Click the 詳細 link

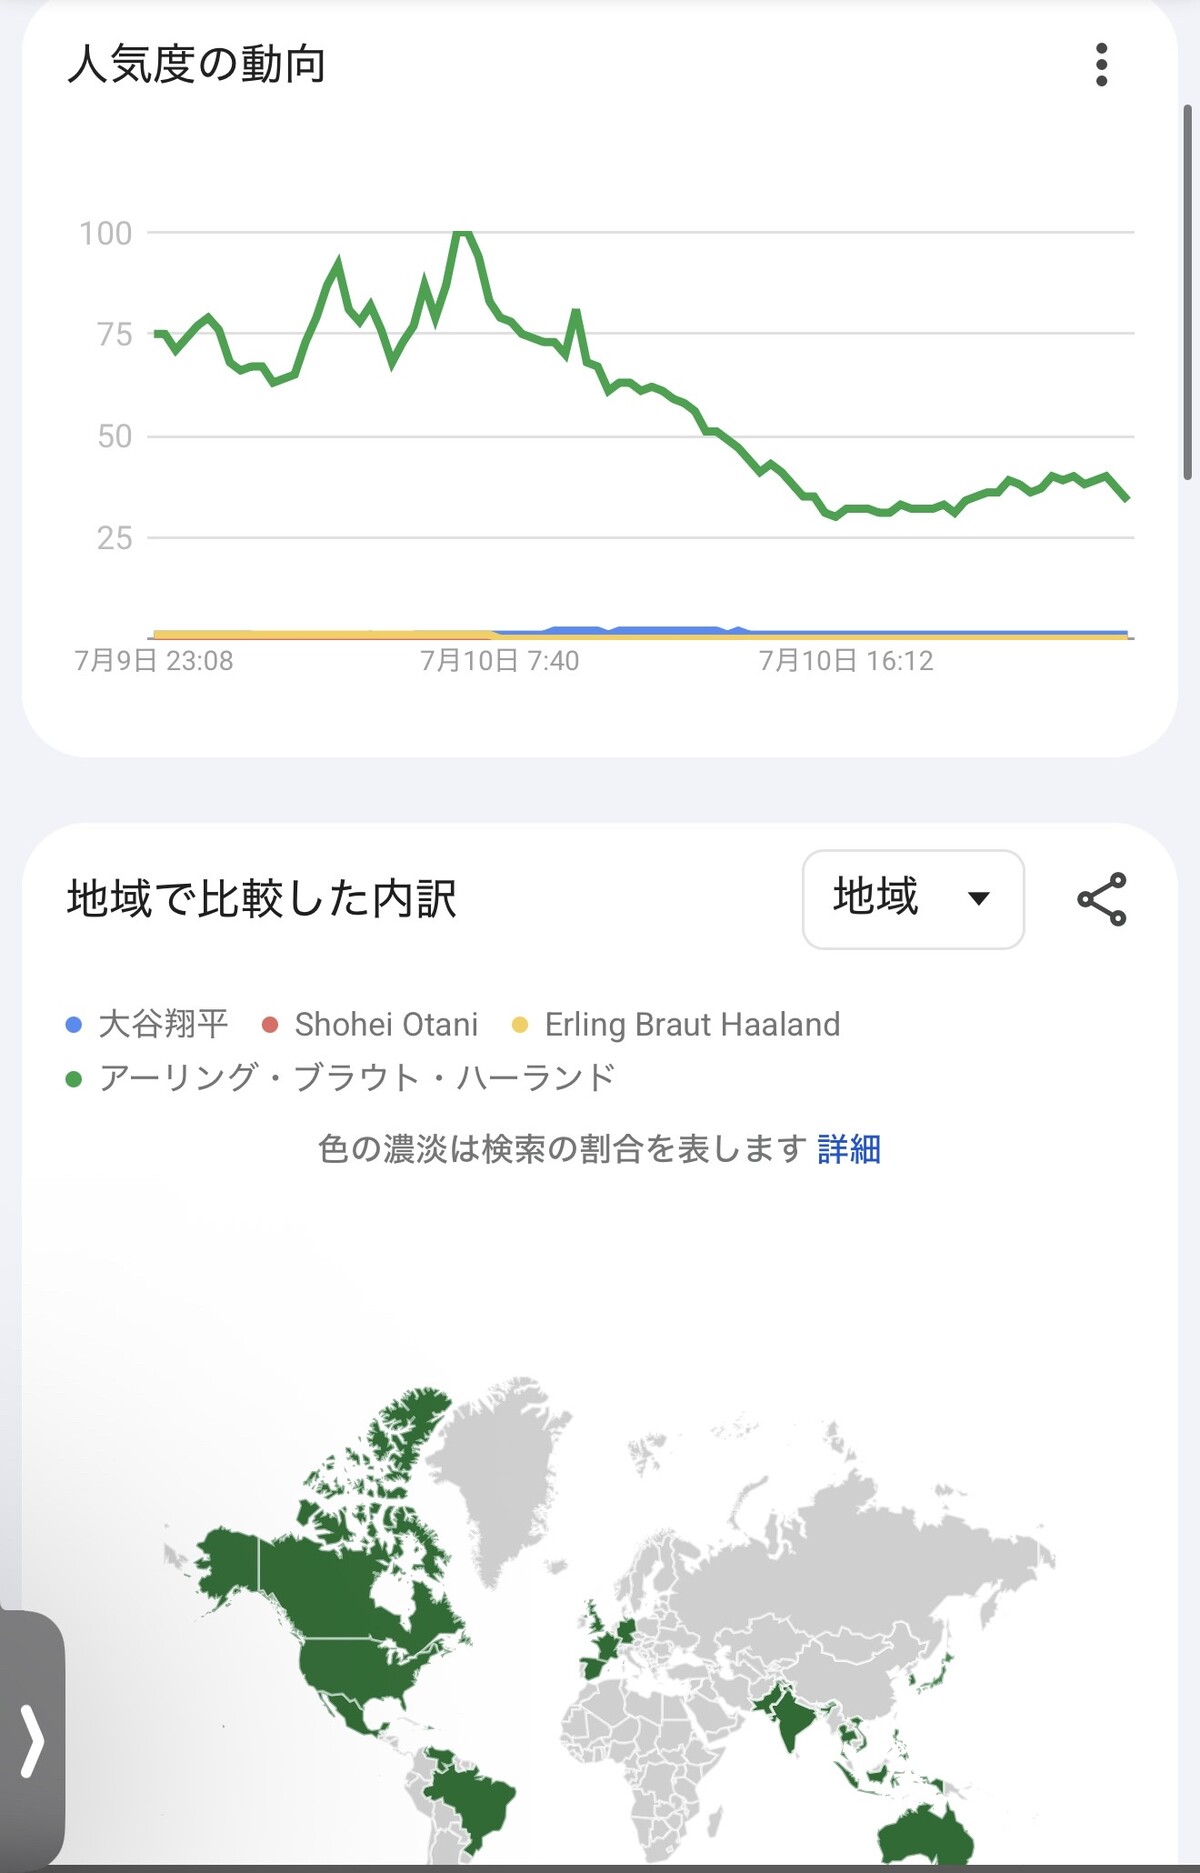[x=849, y=1149]
